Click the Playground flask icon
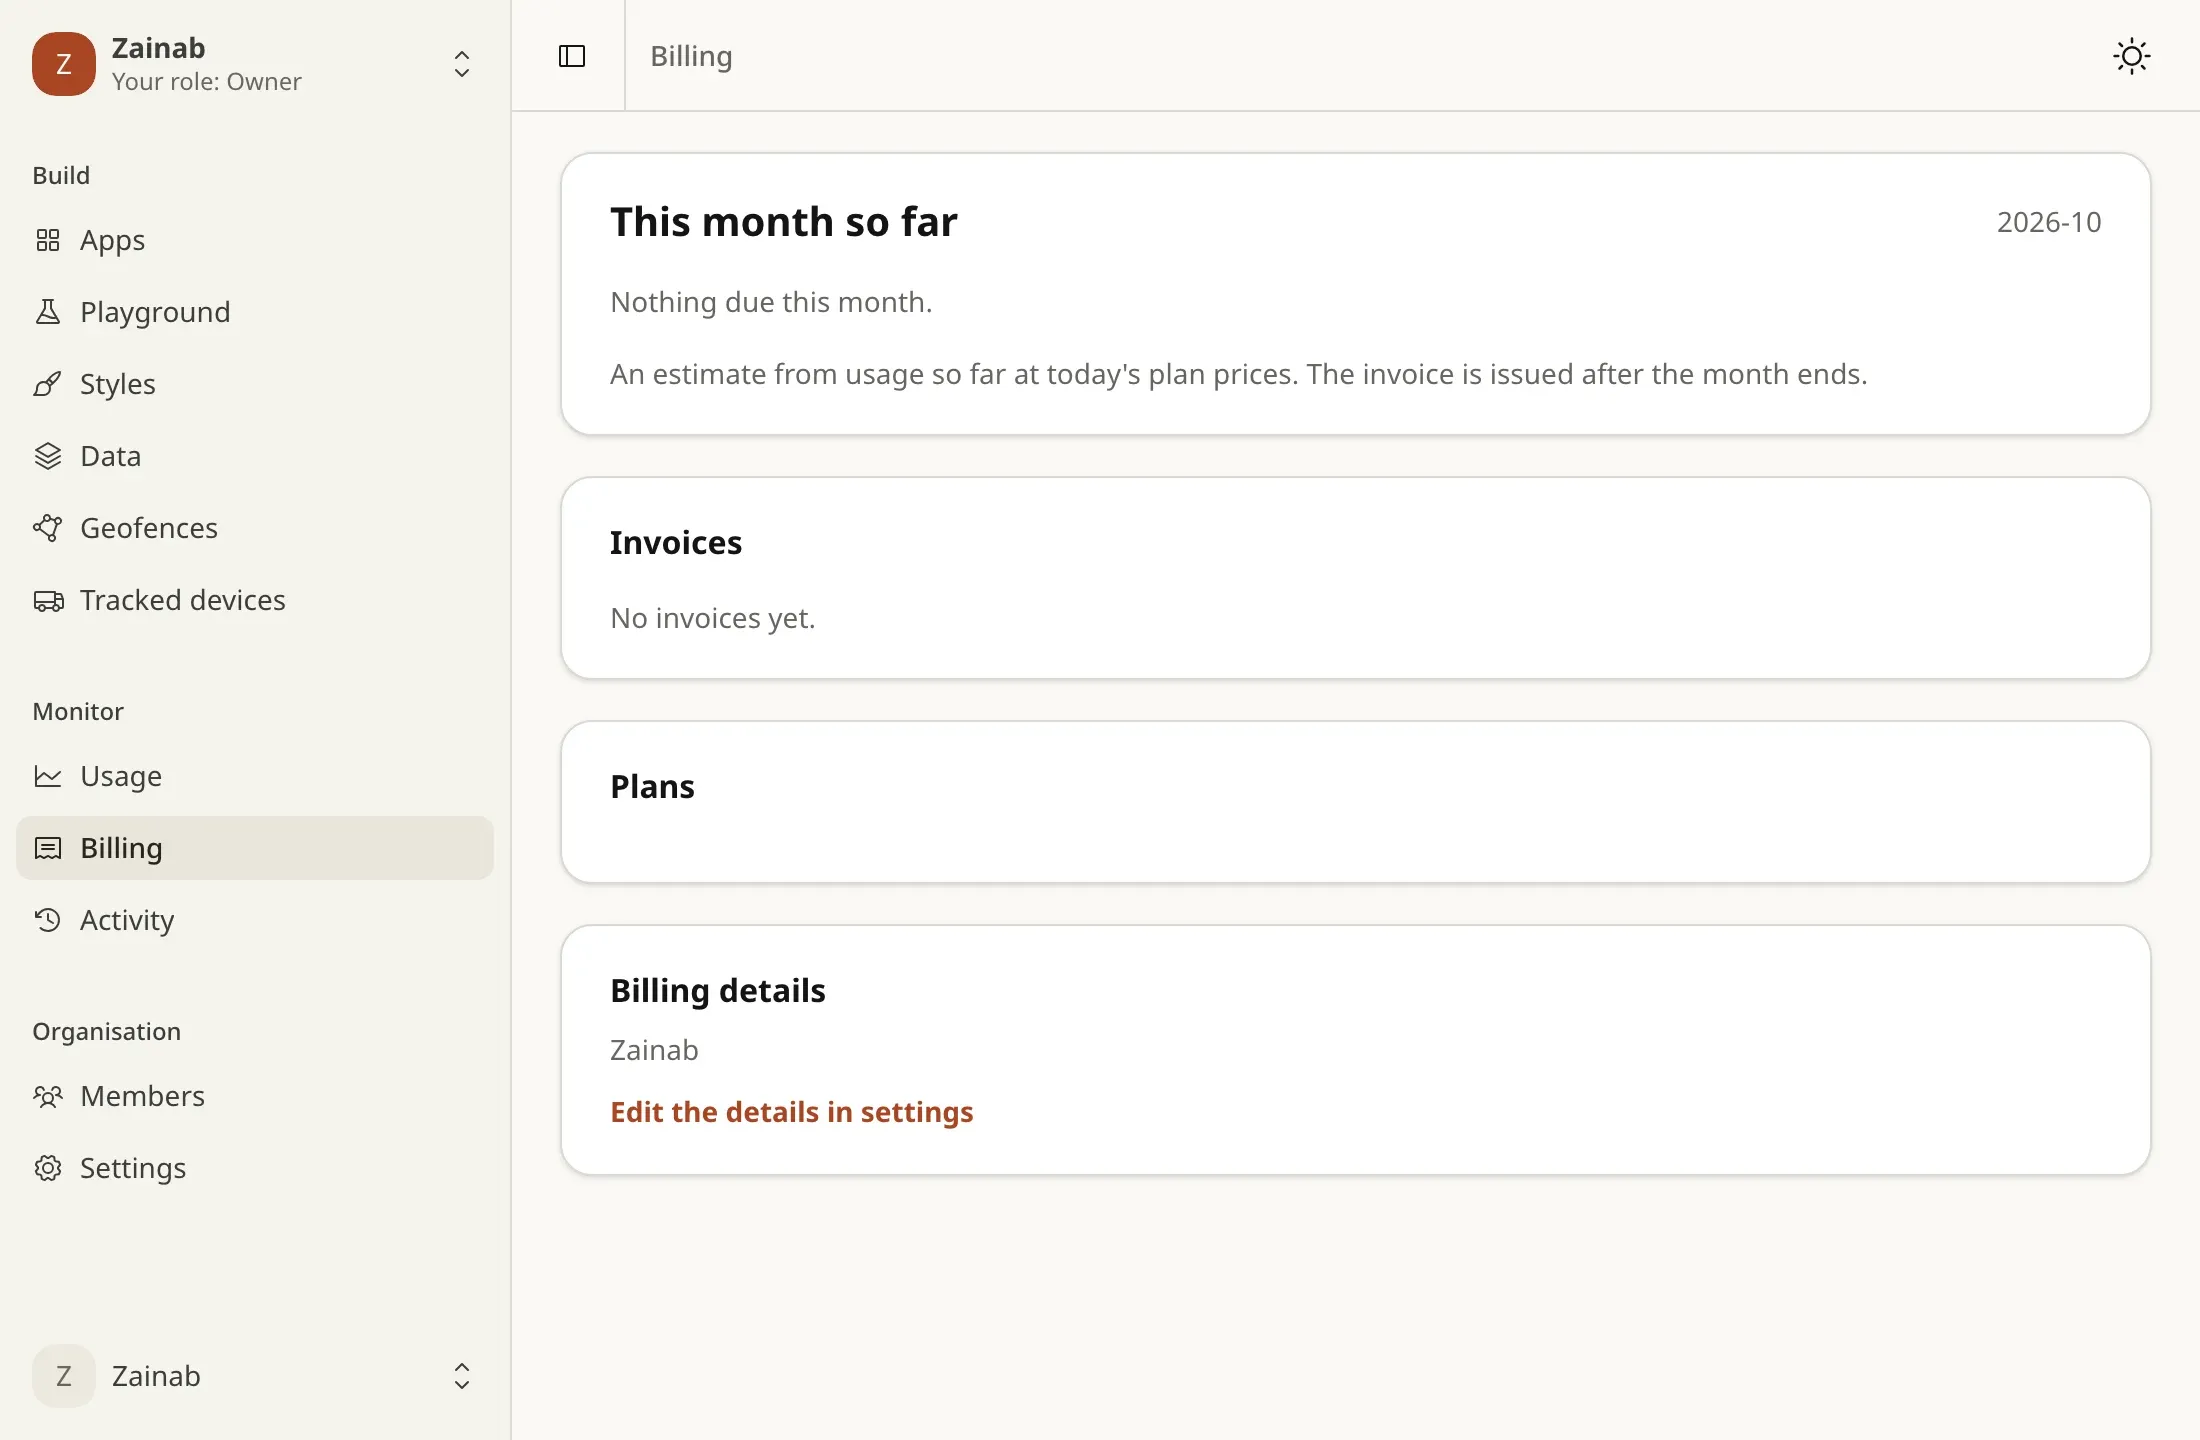This screenshot has width=2200, height=1440. coord(47,312)
